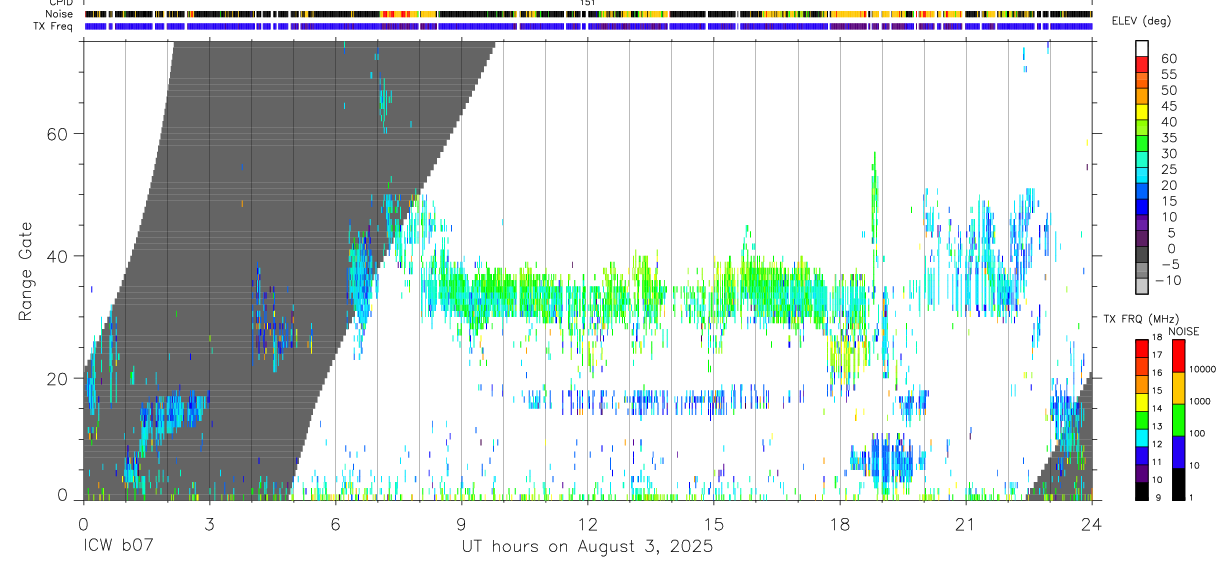Click the 35 label on ELEV colorbar
This screenshot has width=1228, height=567.
(x=1169, y=138)
